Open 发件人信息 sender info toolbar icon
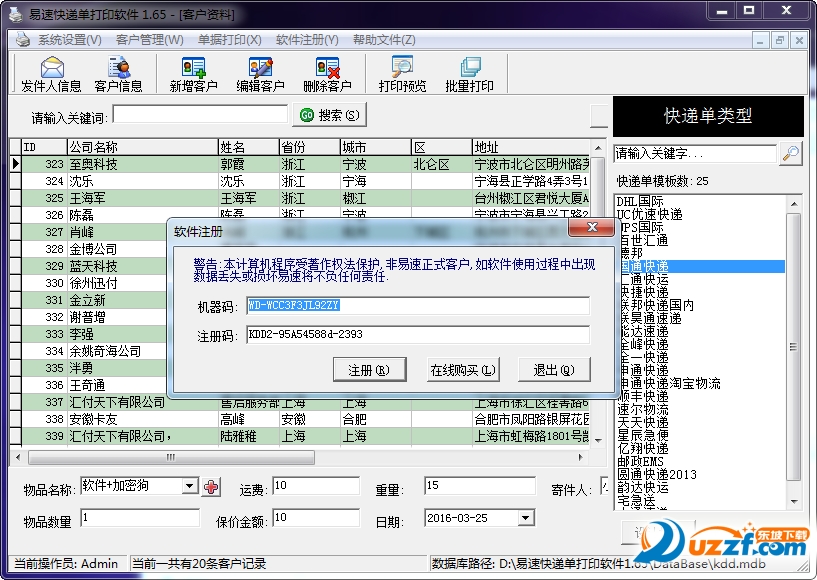 pyautogui.click(x=51, y=74)
